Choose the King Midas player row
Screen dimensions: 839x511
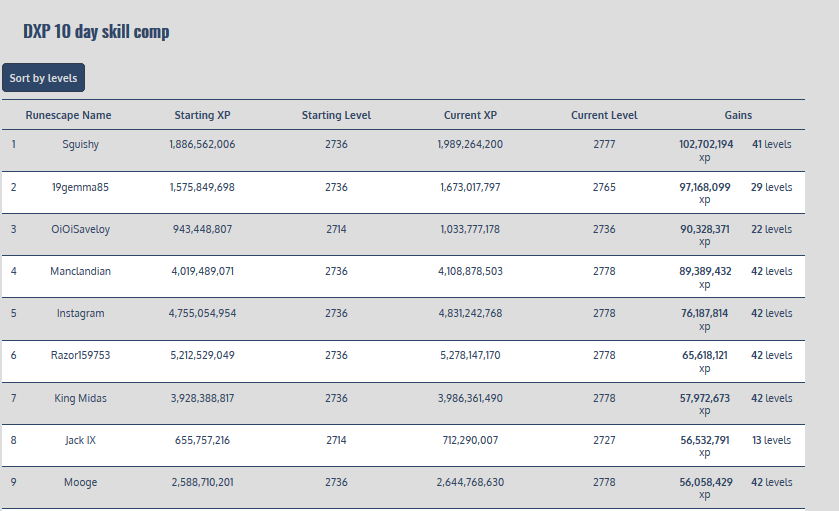[80, 398]
